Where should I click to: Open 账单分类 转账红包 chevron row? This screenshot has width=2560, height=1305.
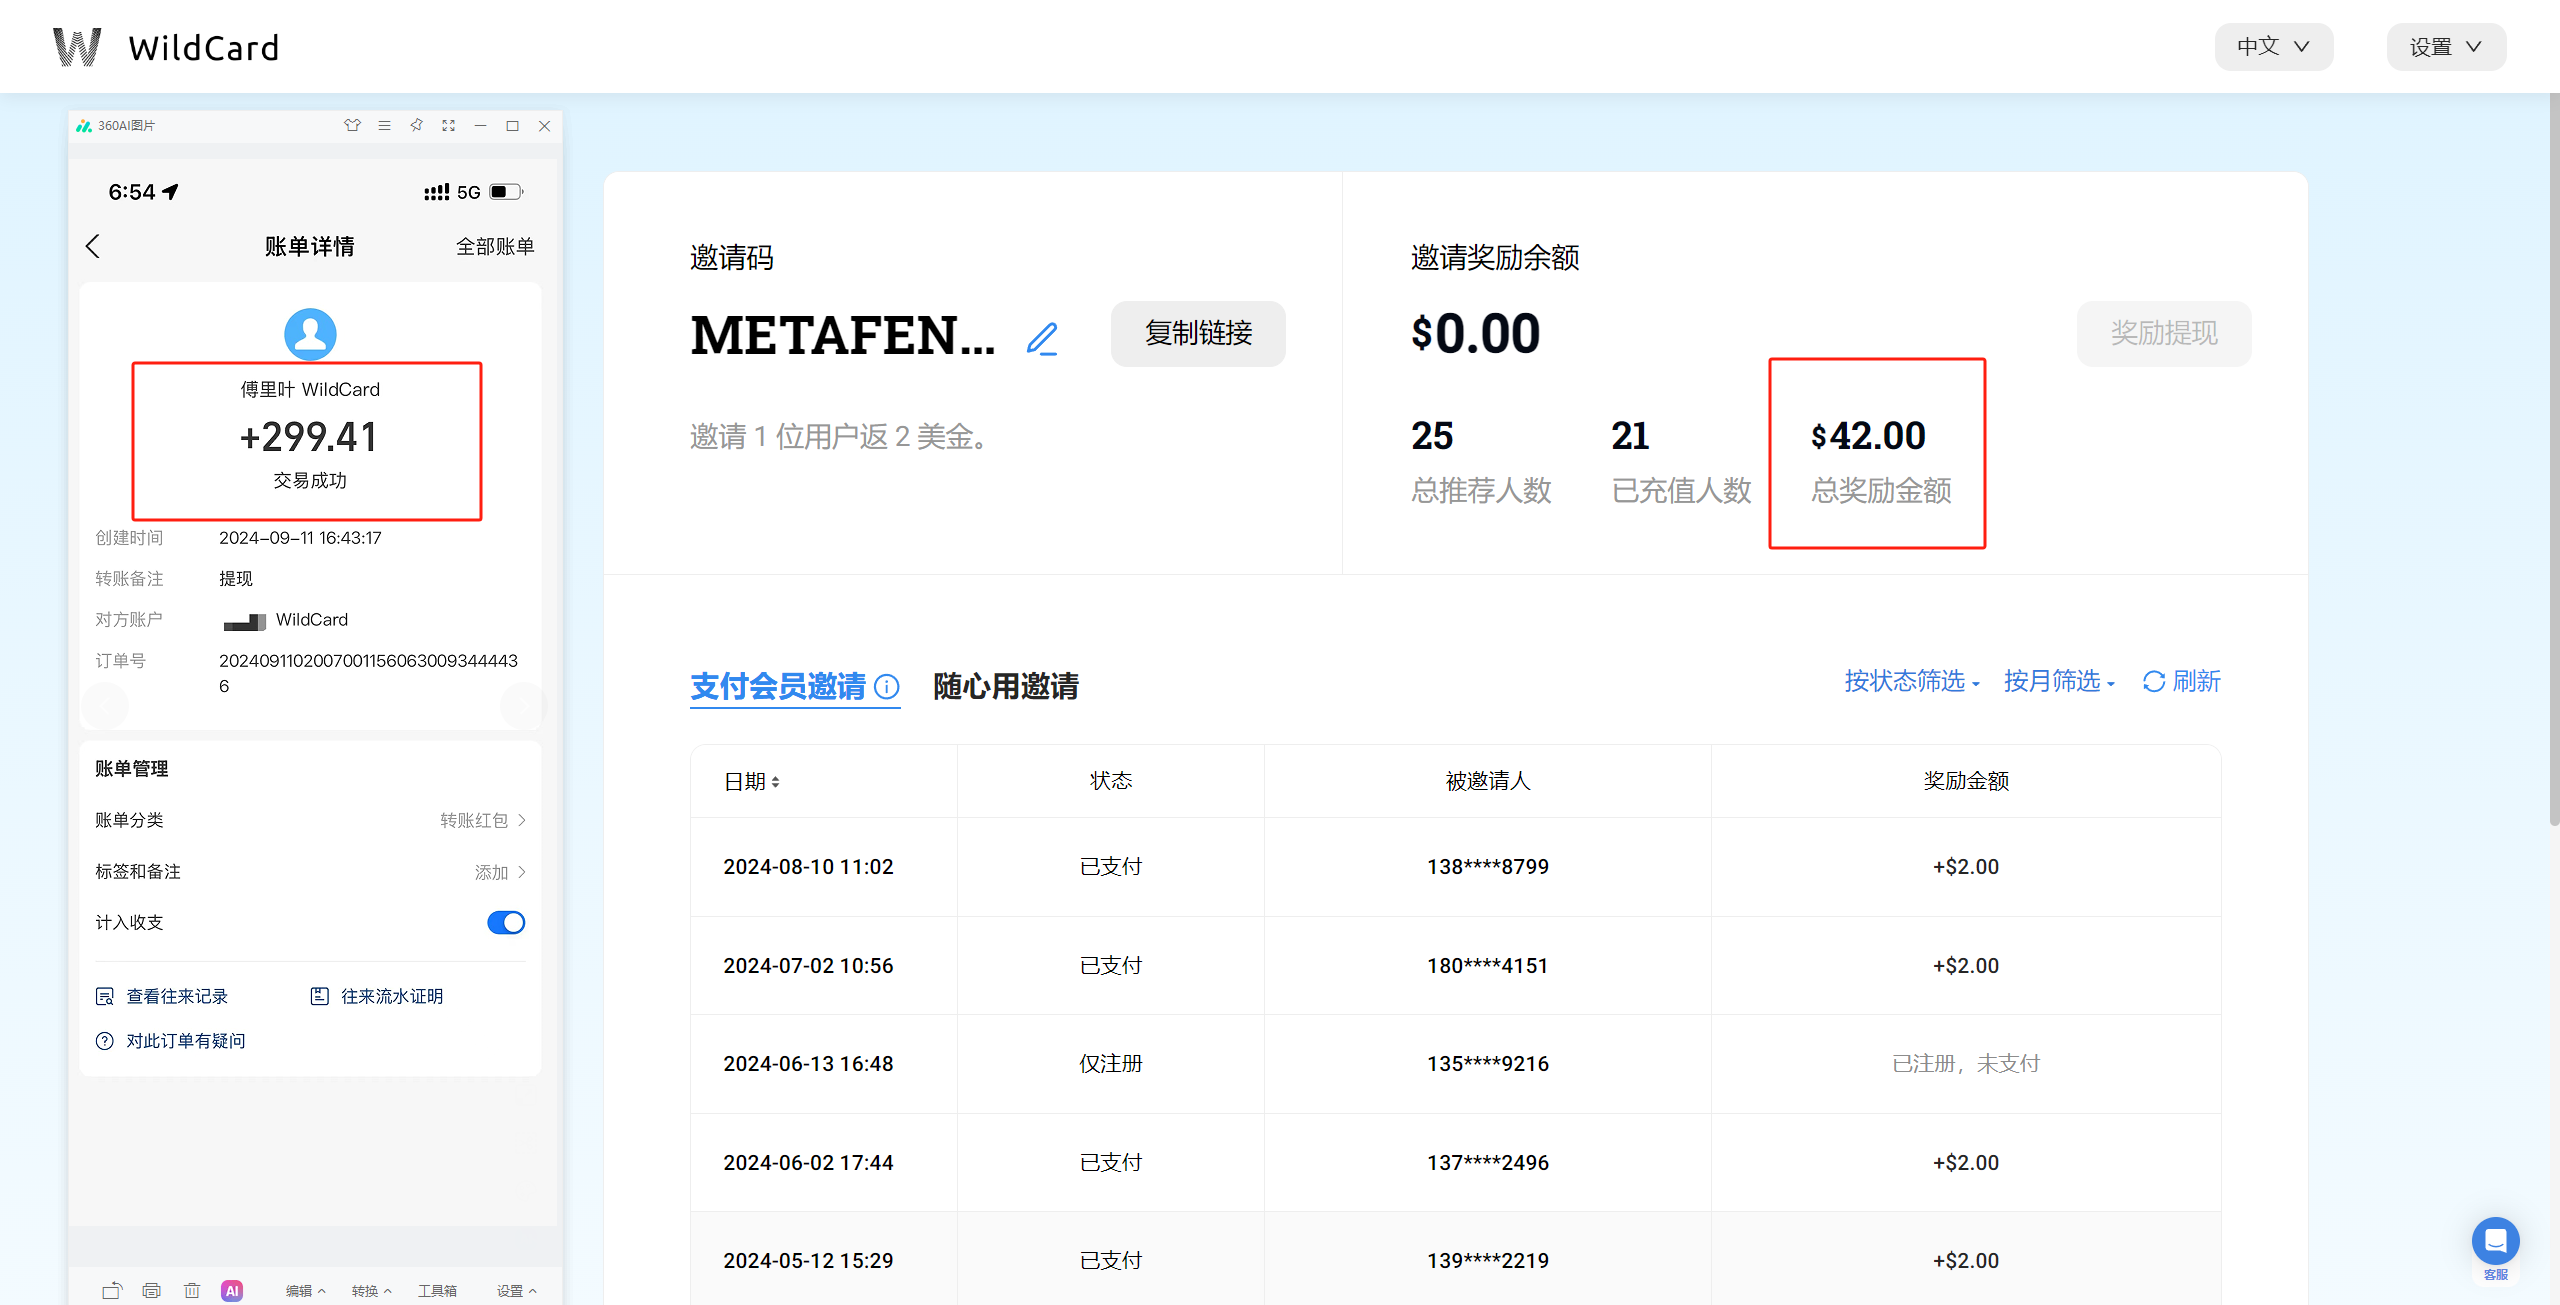[310, 820]
